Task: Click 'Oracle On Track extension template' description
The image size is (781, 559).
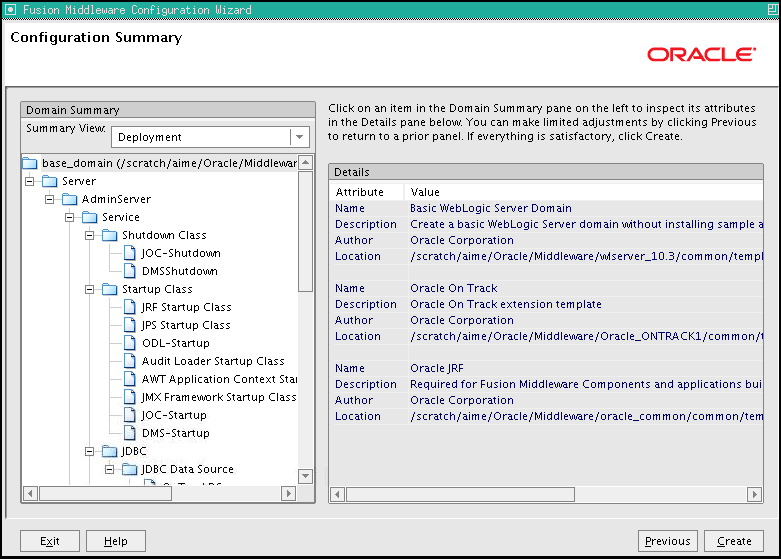Action: 506,304
